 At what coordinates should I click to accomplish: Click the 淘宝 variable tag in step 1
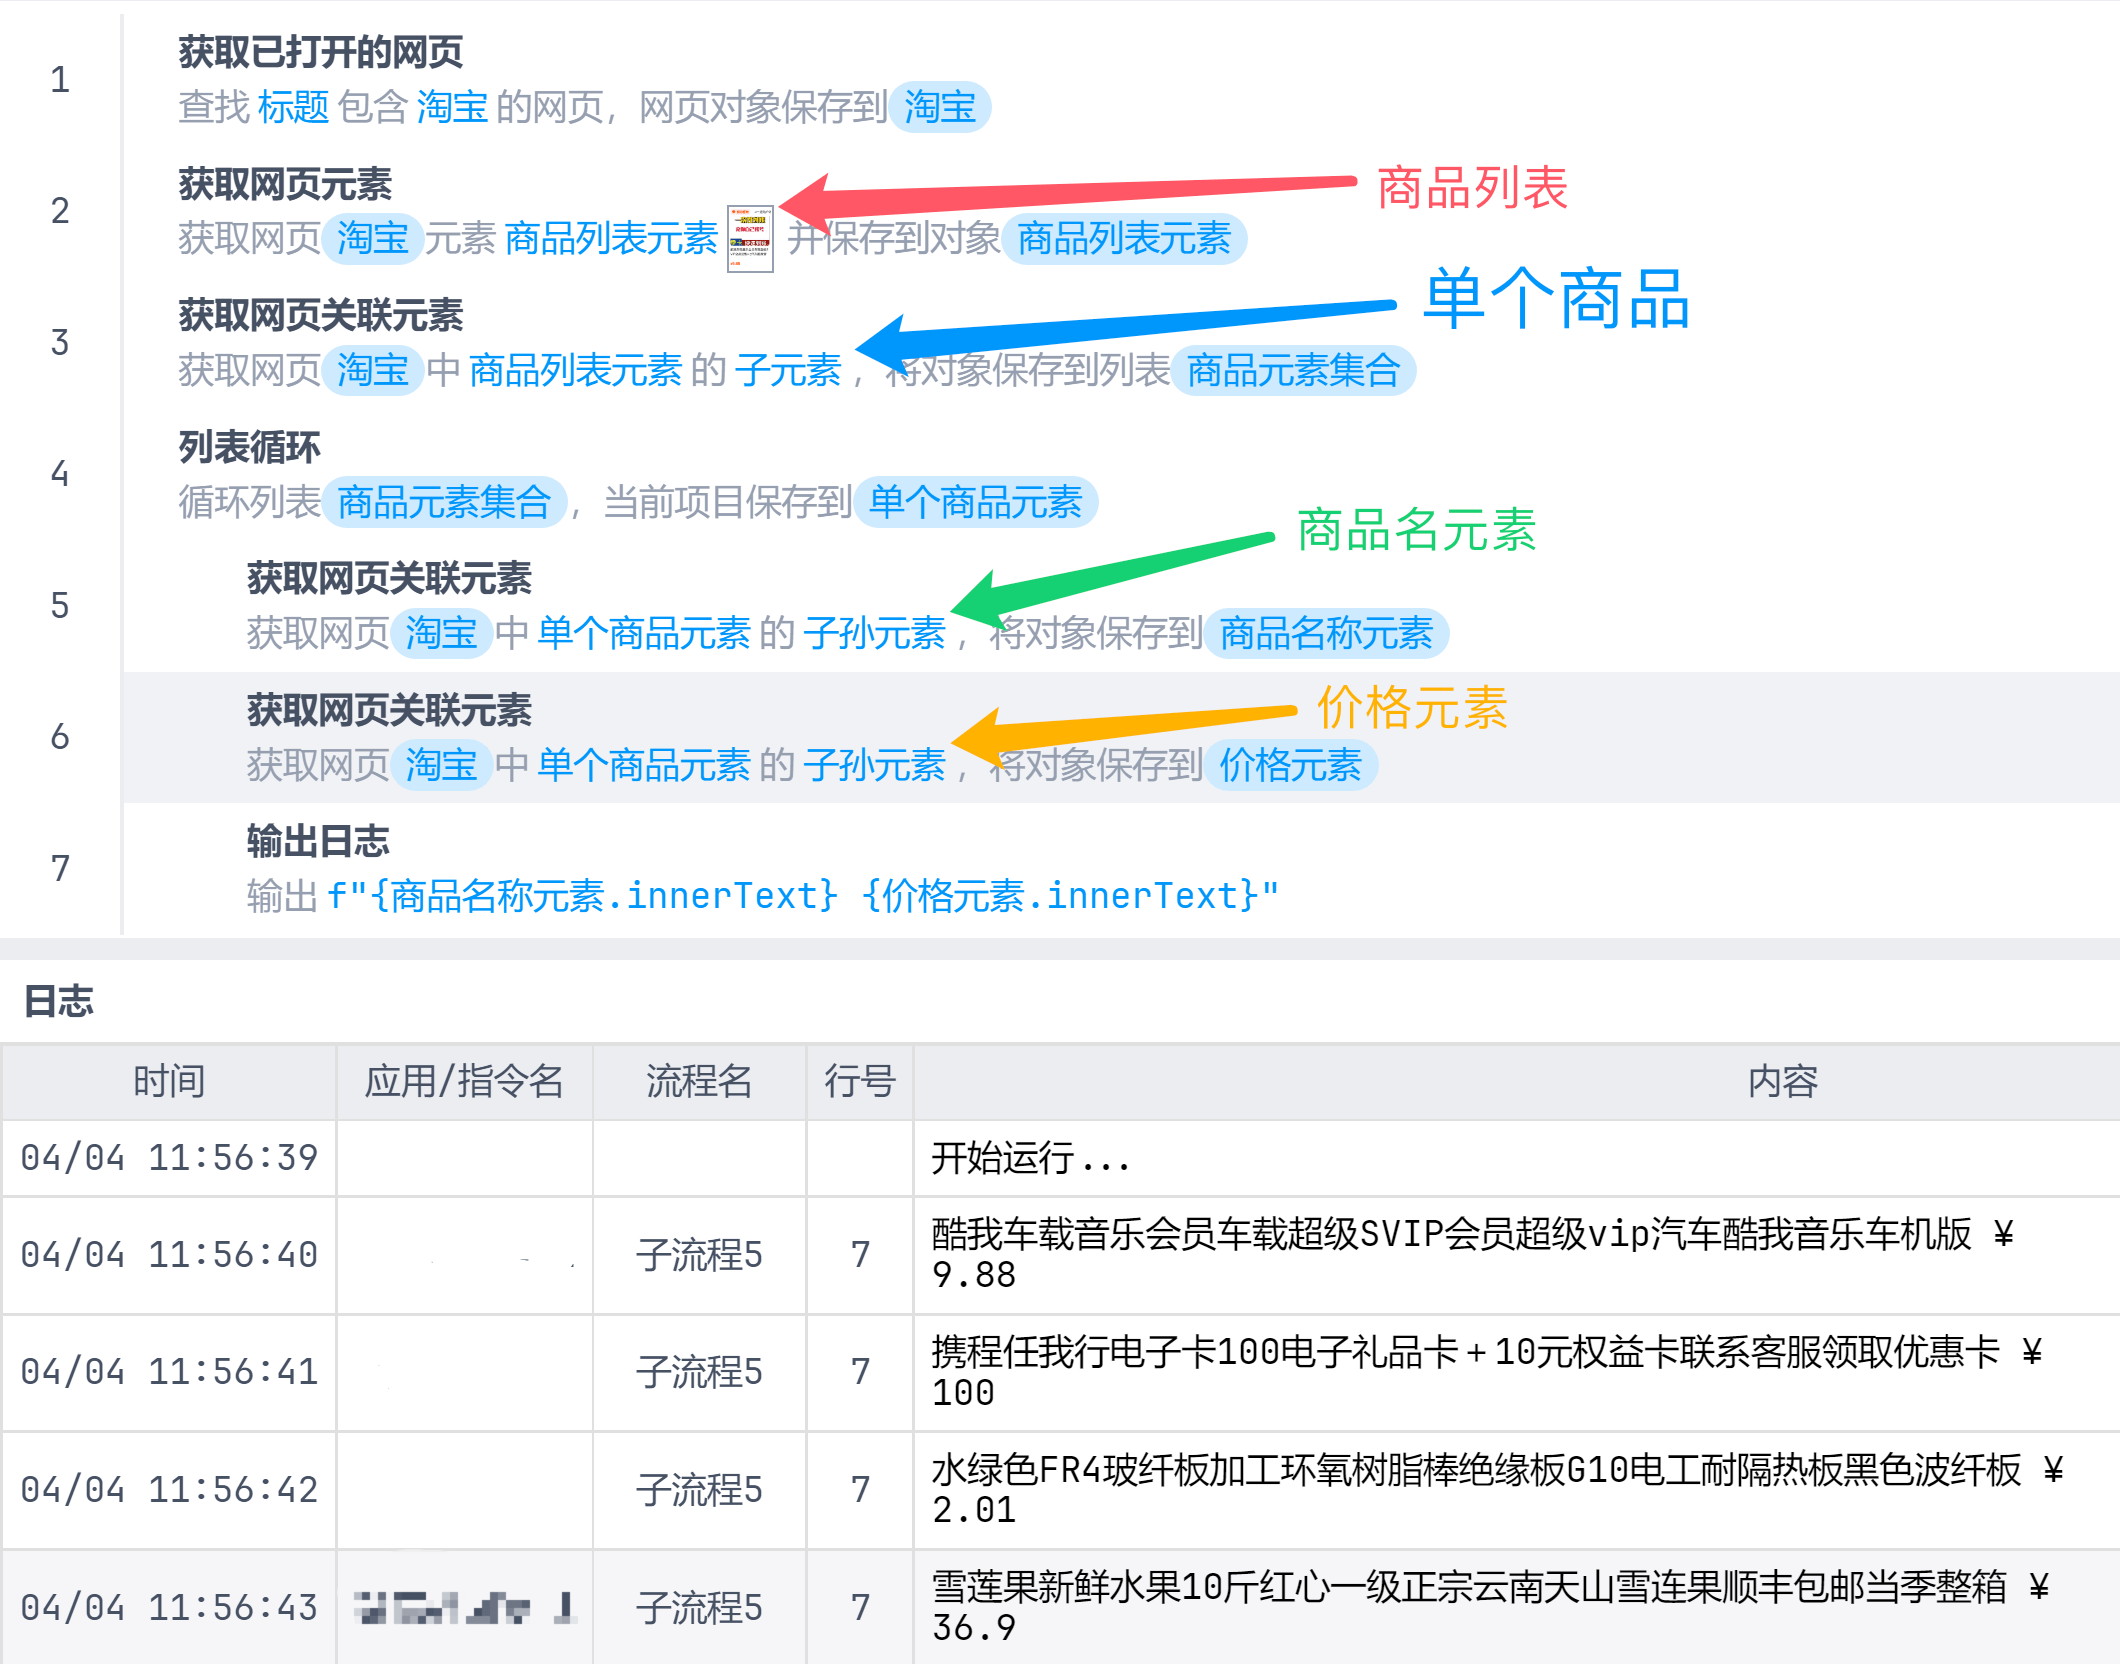(939, 107)
